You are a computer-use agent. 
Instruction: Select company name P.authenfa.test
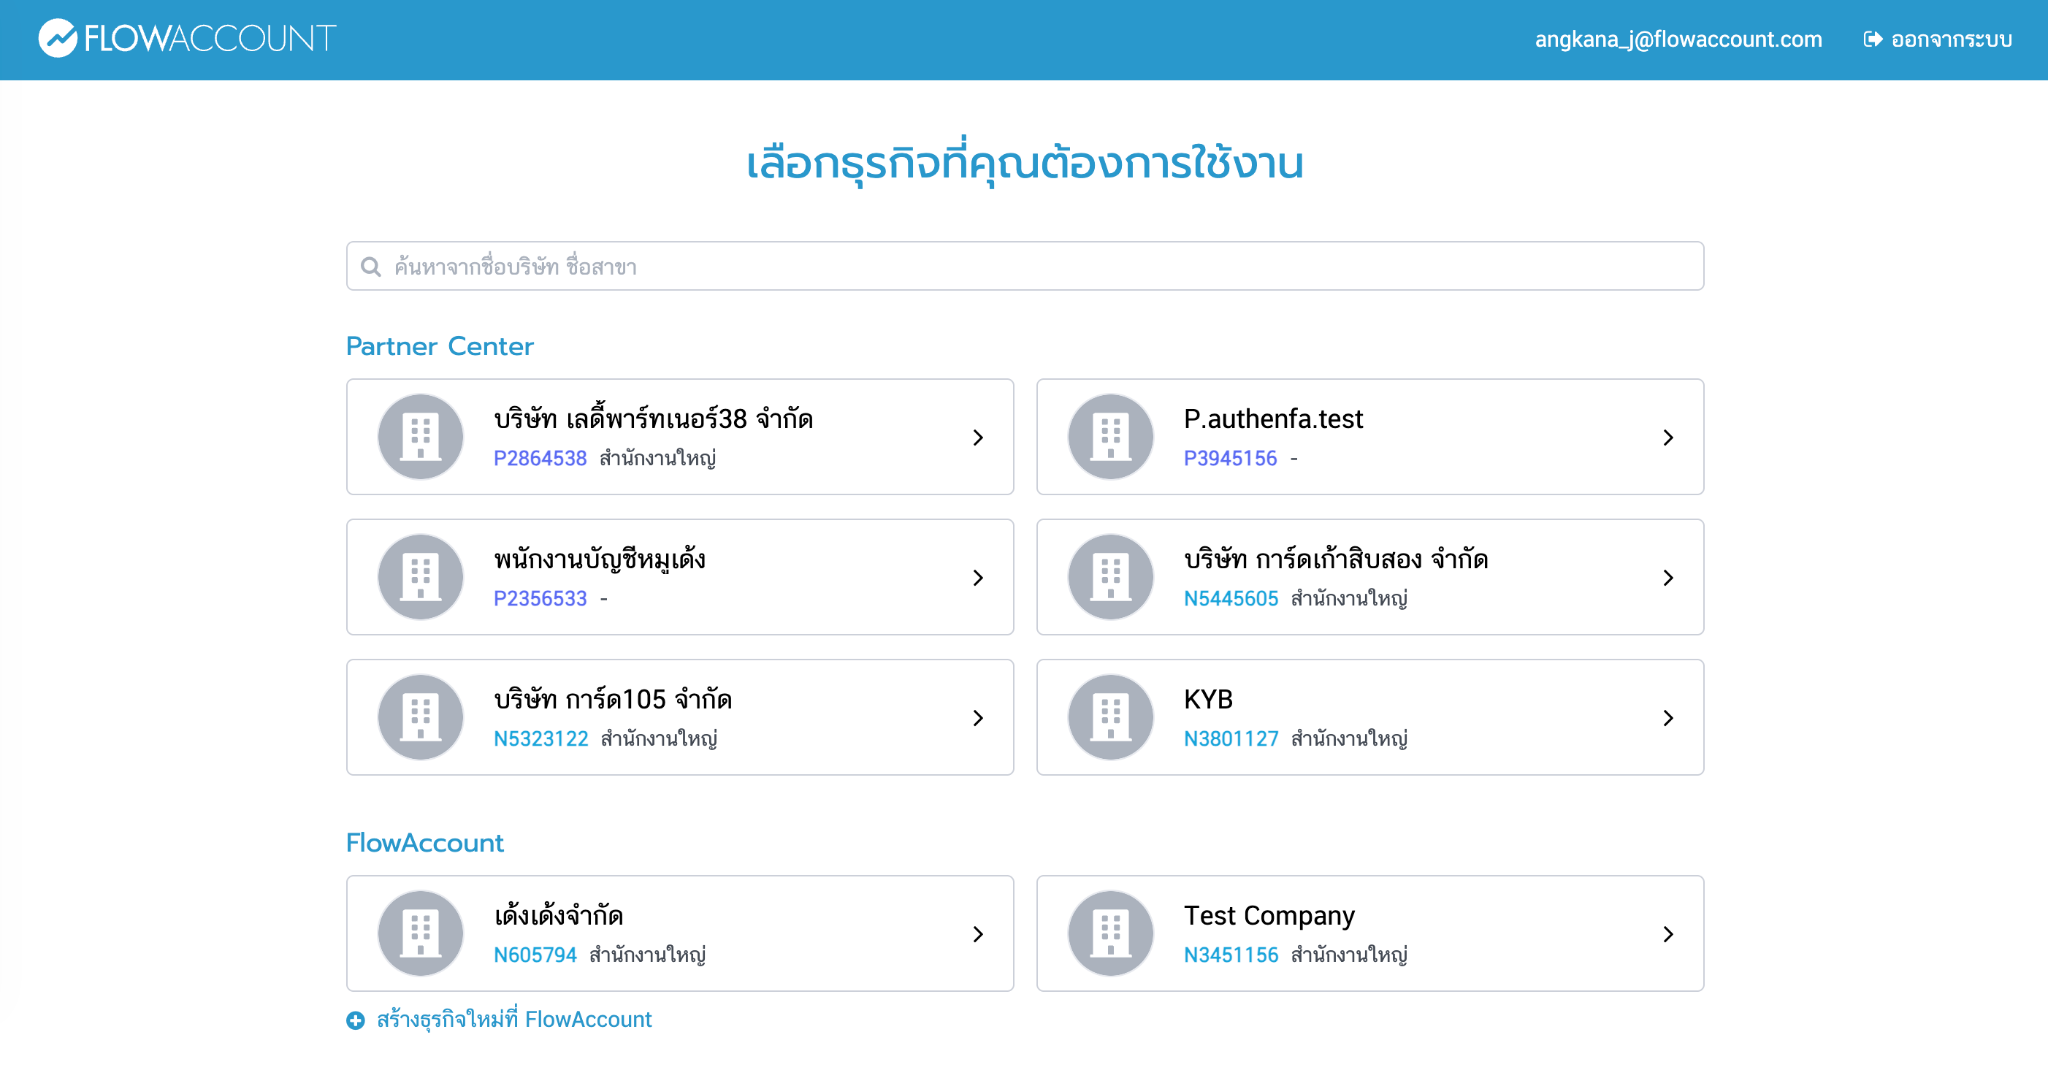1273,419
